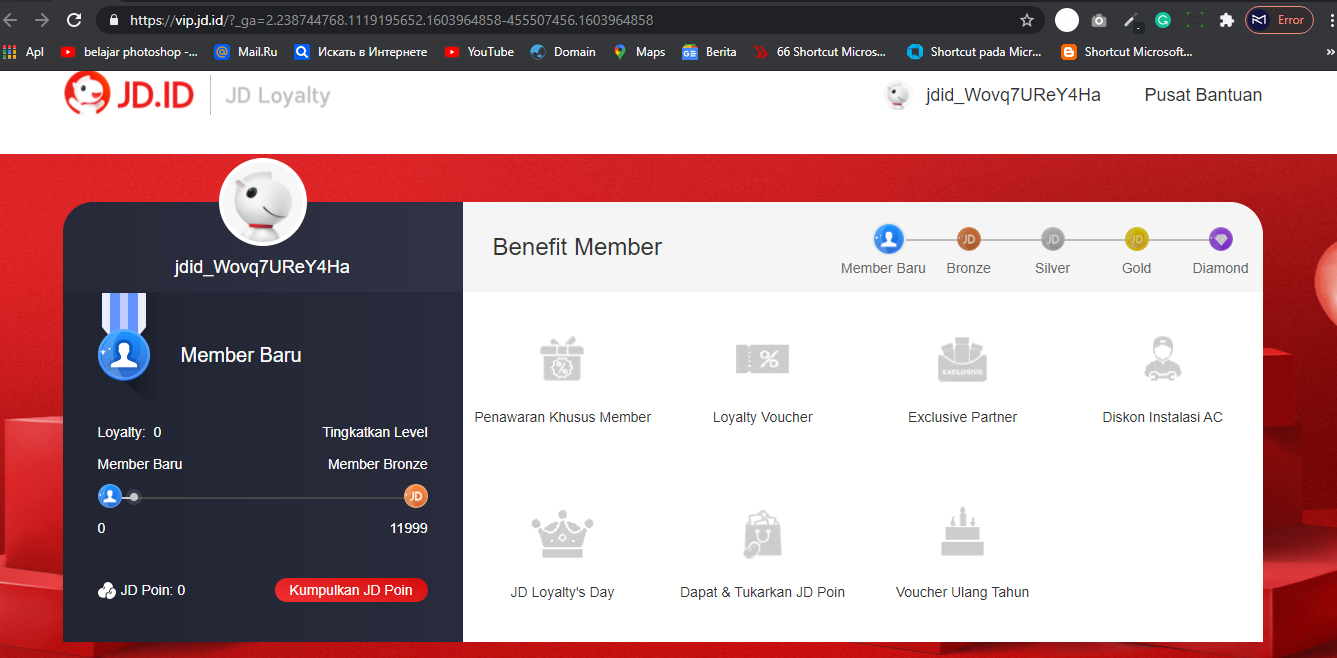The width and height of the screenshot is (1337, 658).
Task: Open the Apl apps grid bookmark
Action: point(24,52)
